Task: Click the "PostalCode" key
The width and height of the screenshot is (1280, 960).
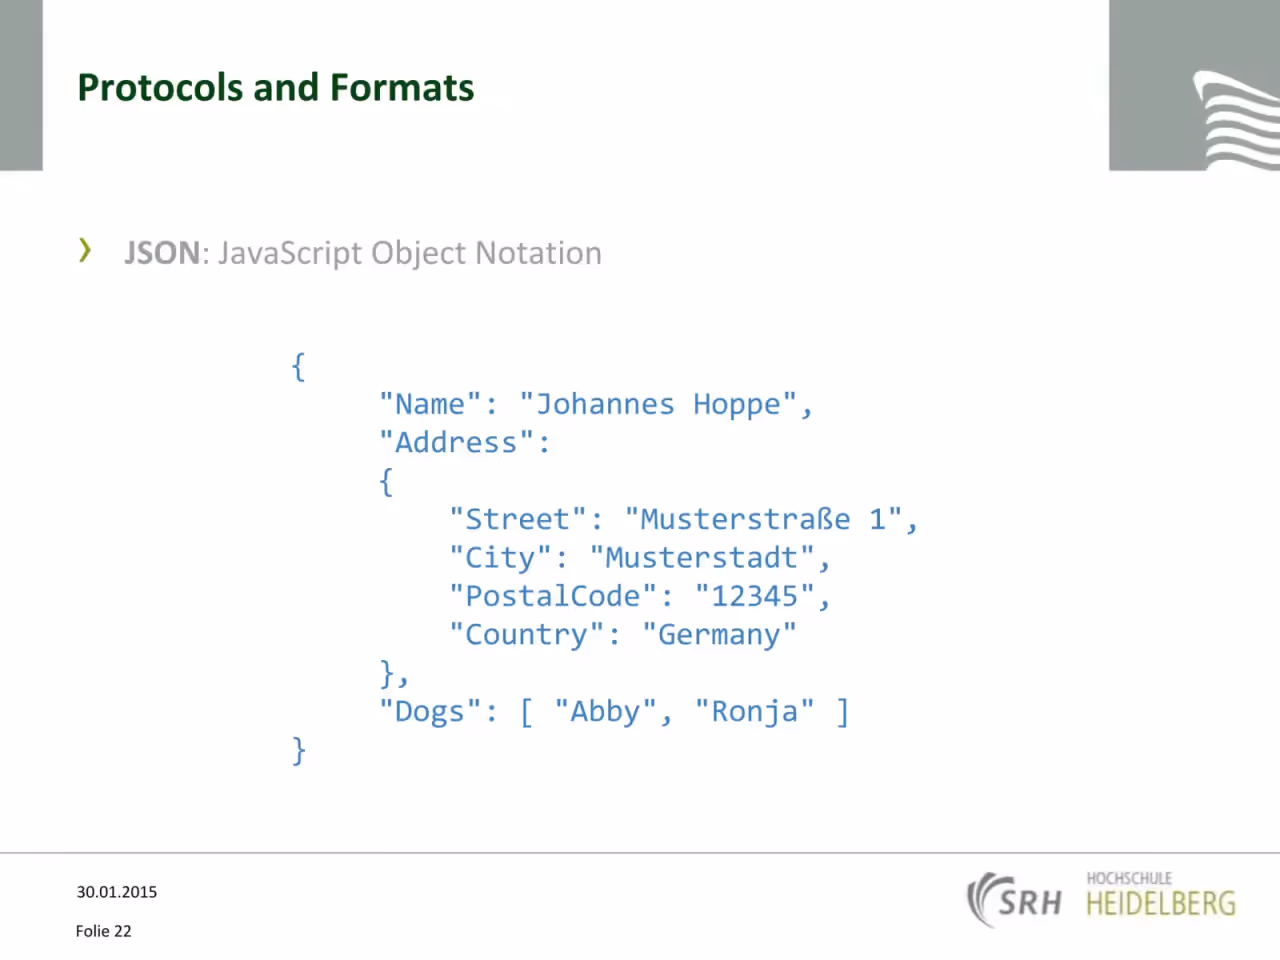Action: coord(553,596)
